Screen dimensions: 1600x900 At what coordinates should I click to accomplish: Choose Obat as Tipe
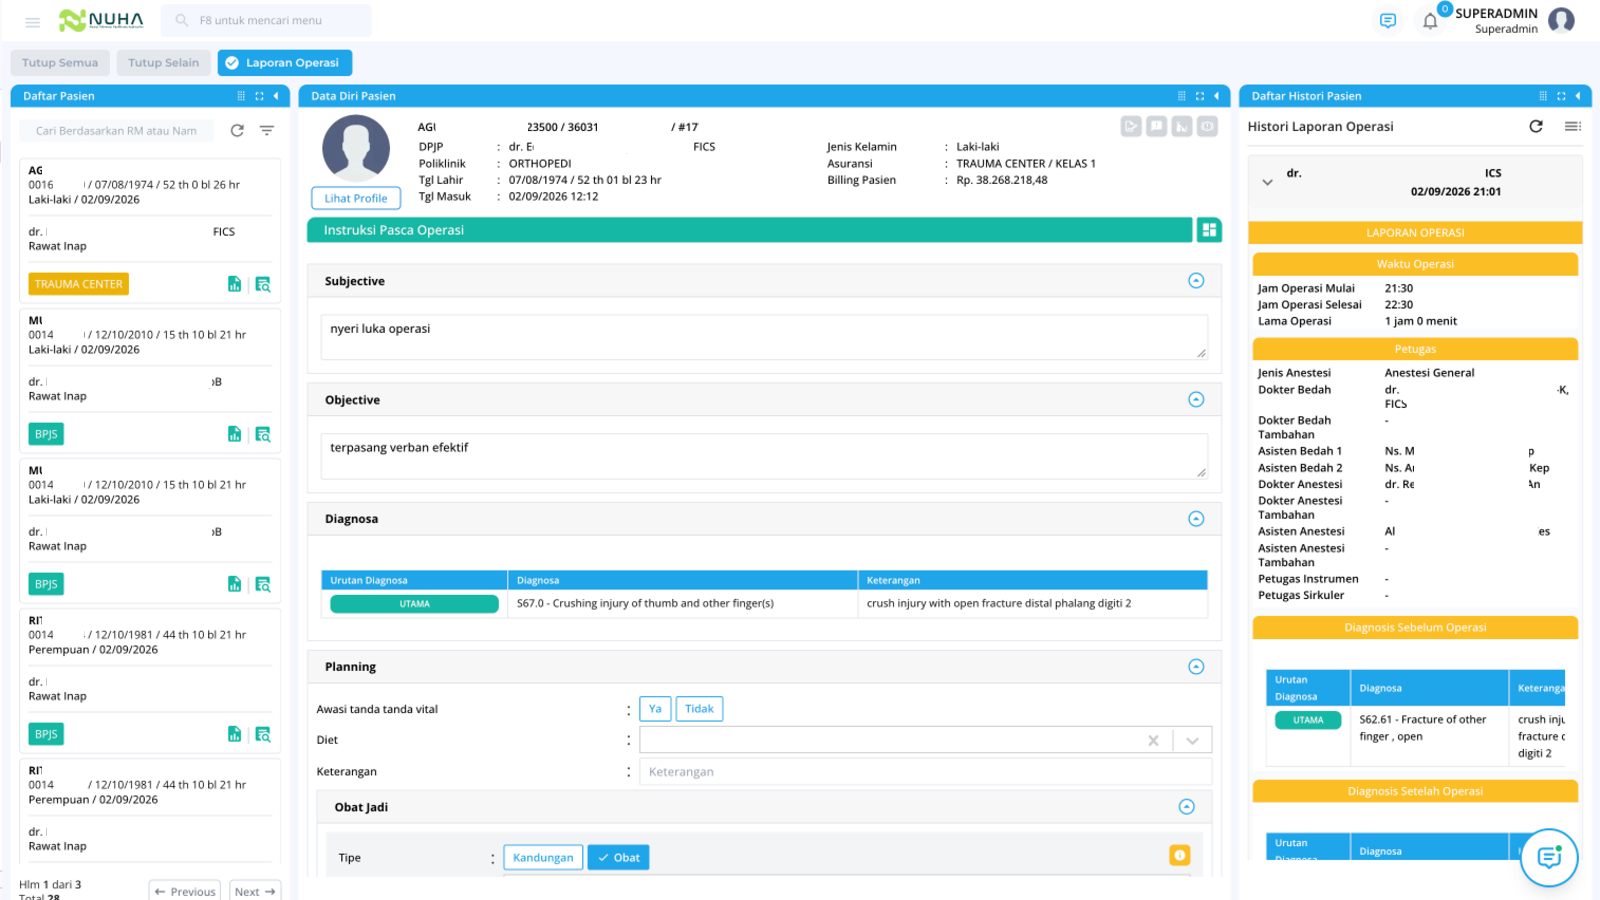tap(618, 857)
